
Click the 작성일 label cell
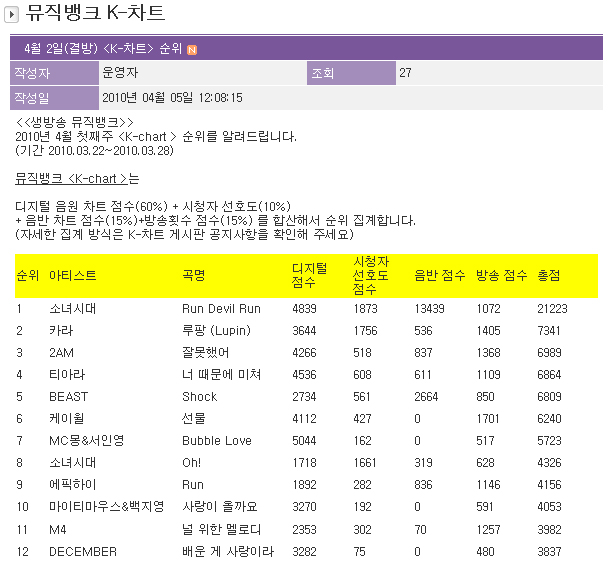click(x=55, y=98)
